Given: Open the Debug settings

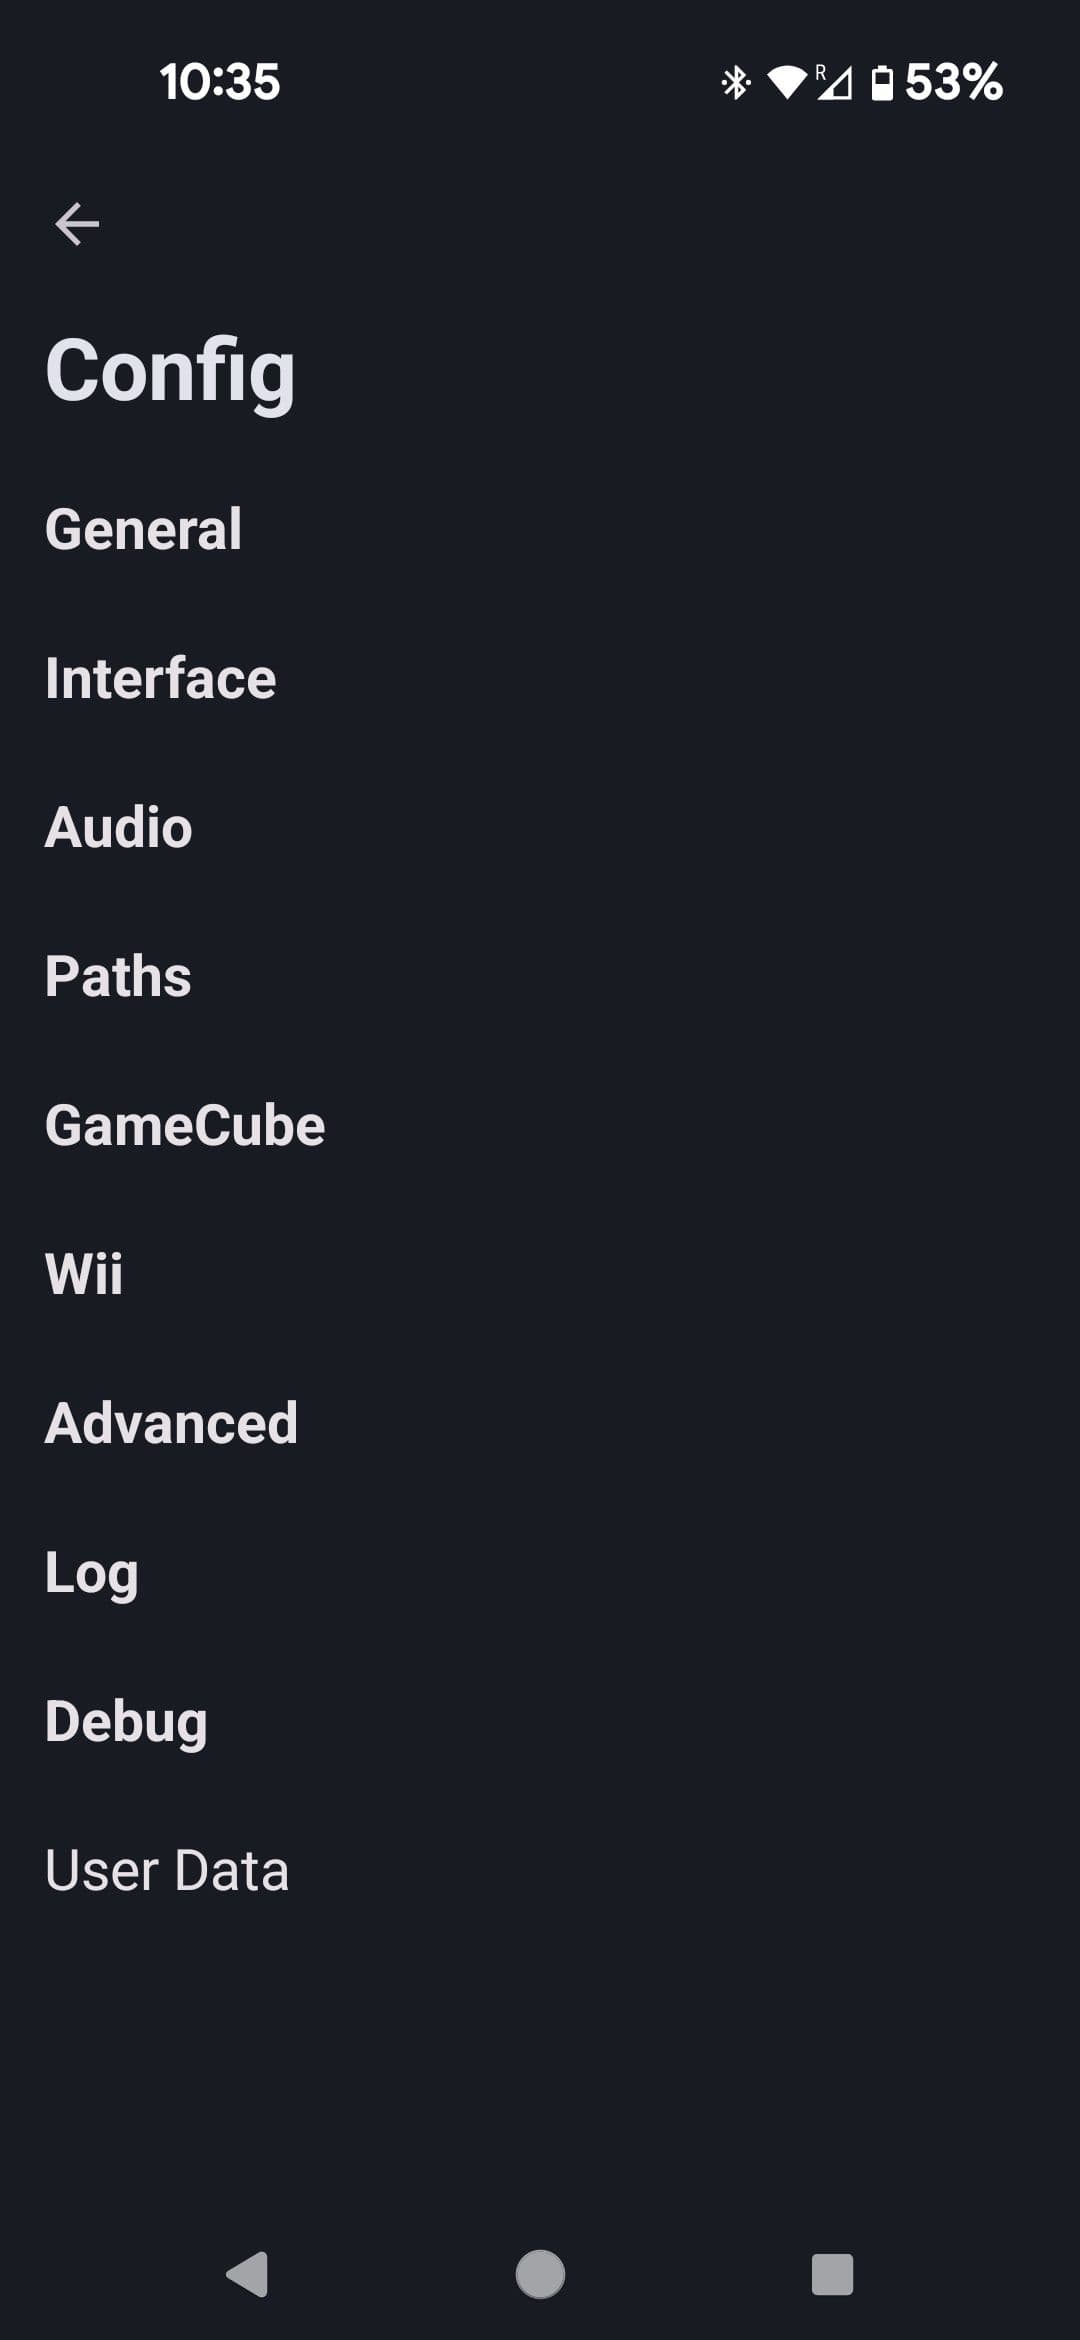Looking at the screenshot, I should [x=126, y=1721].
